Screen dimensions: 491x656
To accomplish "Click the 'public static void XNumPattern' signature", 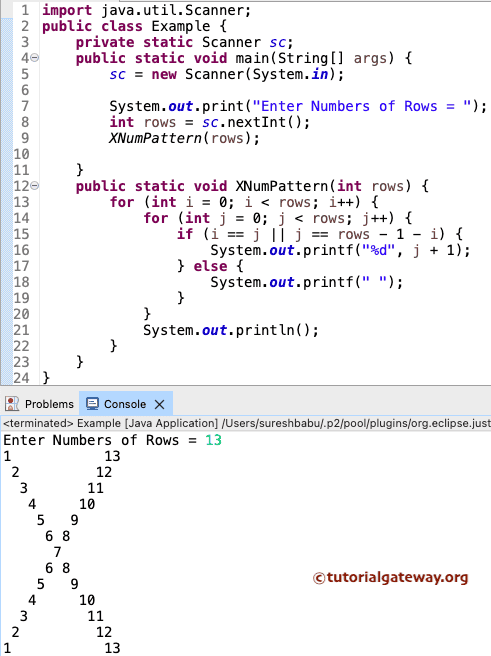I will click(252, 186).
